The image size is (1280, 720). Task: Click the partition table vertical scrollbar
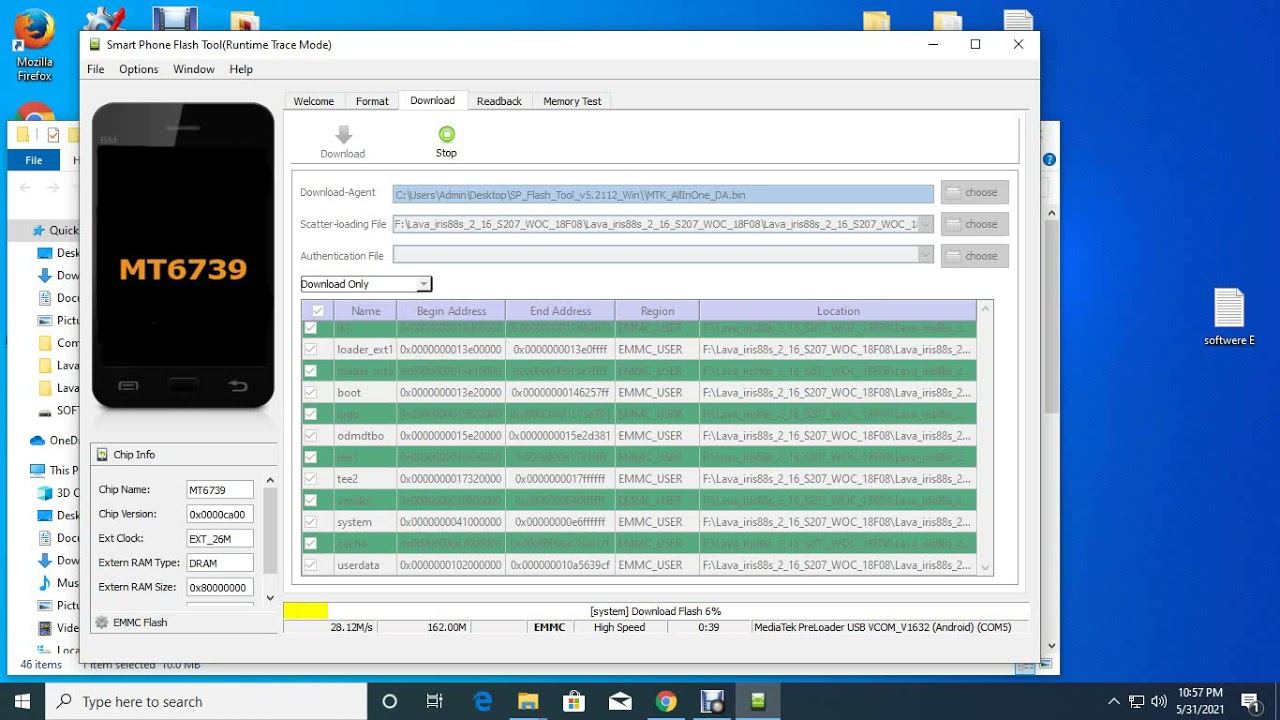pos(985,437)
